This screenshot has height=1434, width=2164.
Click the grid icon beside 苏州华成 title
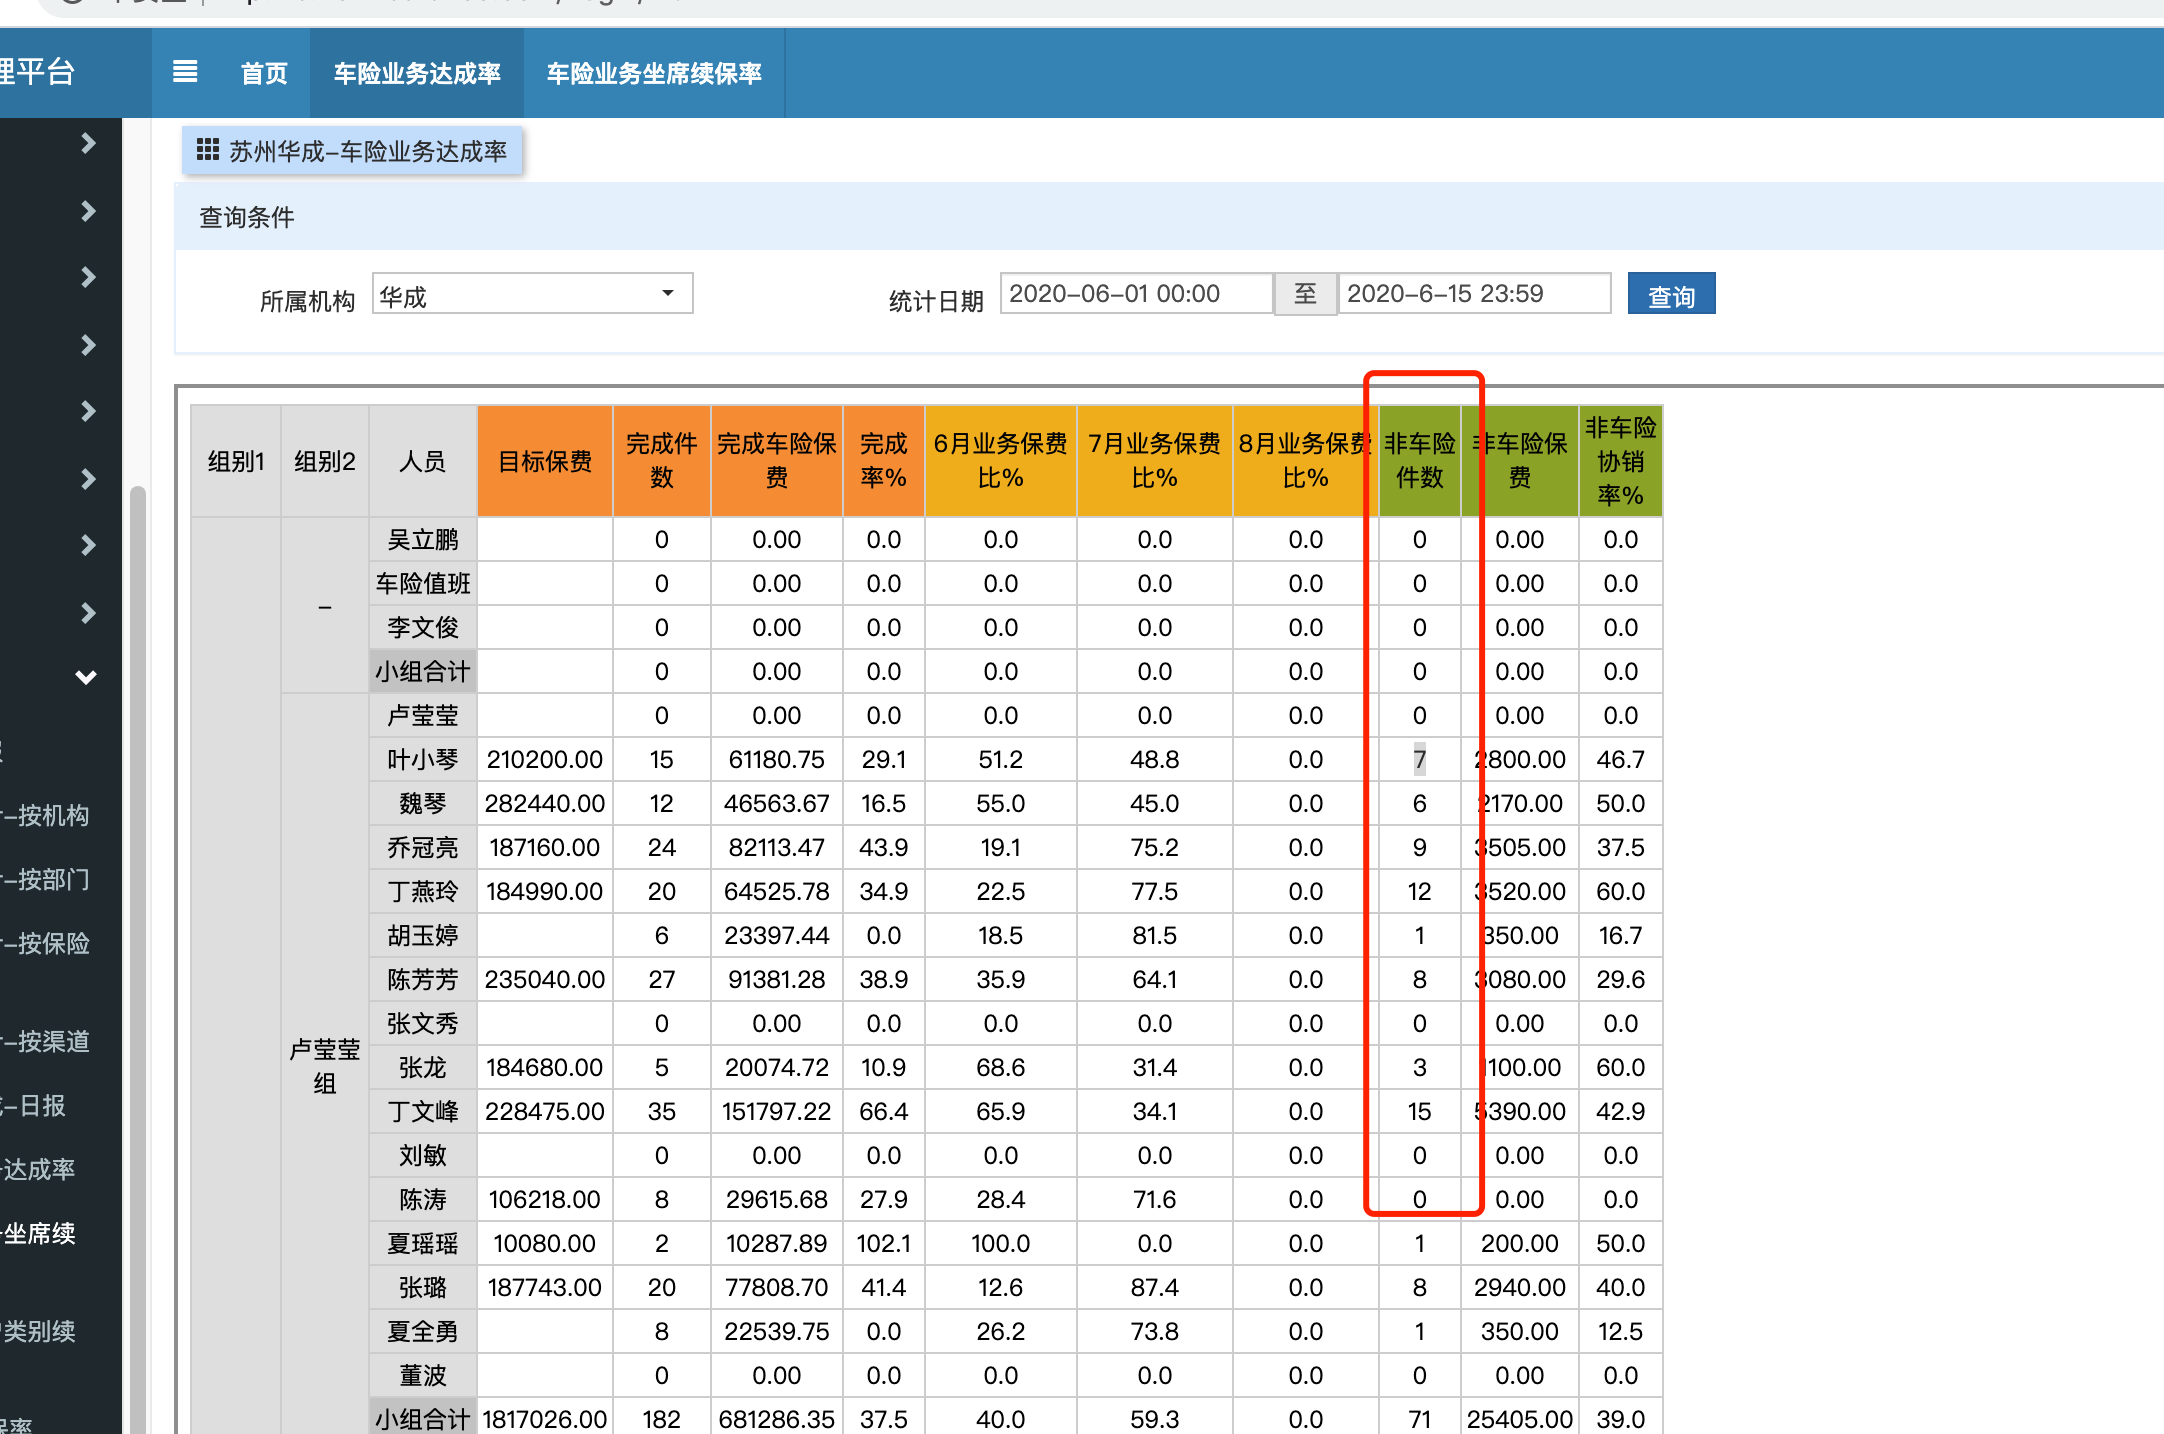[x=208, y=150]
